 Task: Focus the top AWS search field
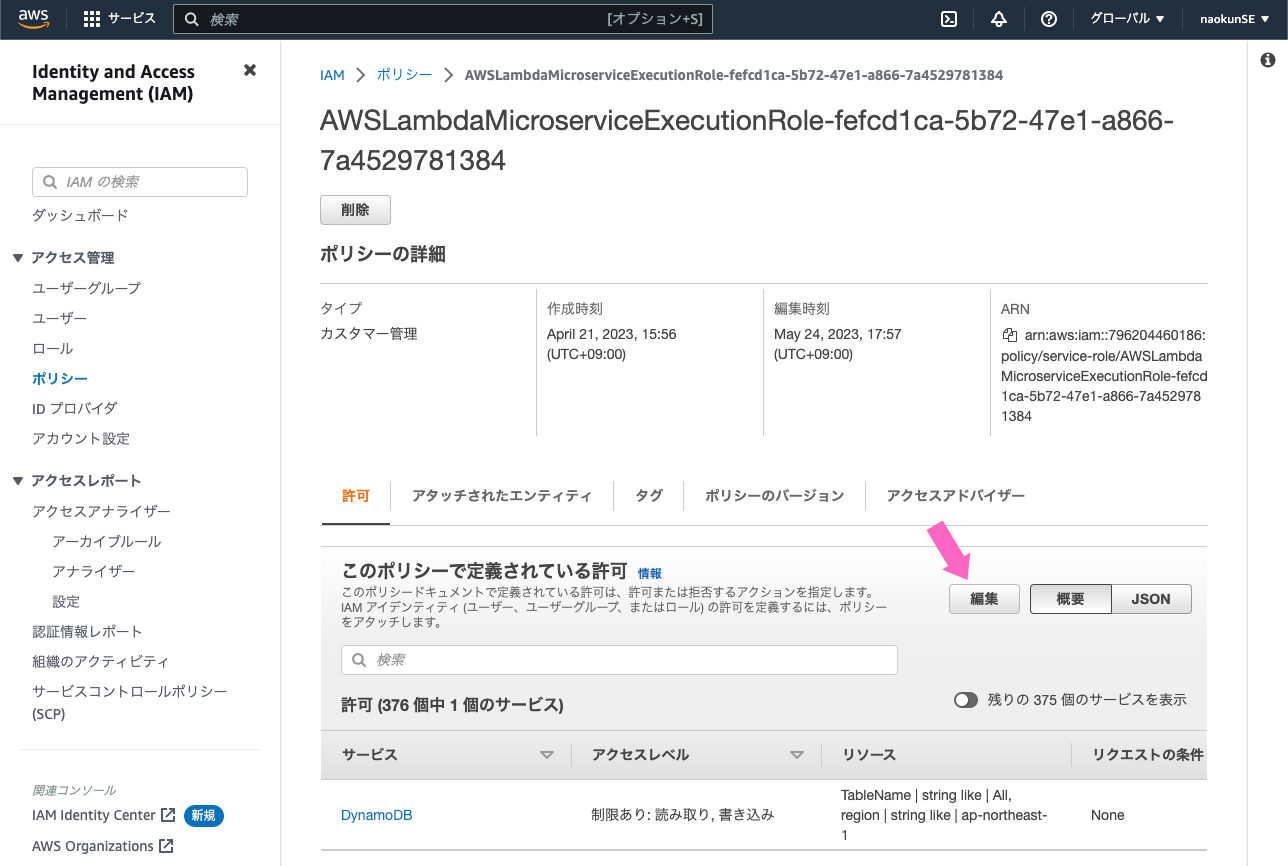pos(443,19)
